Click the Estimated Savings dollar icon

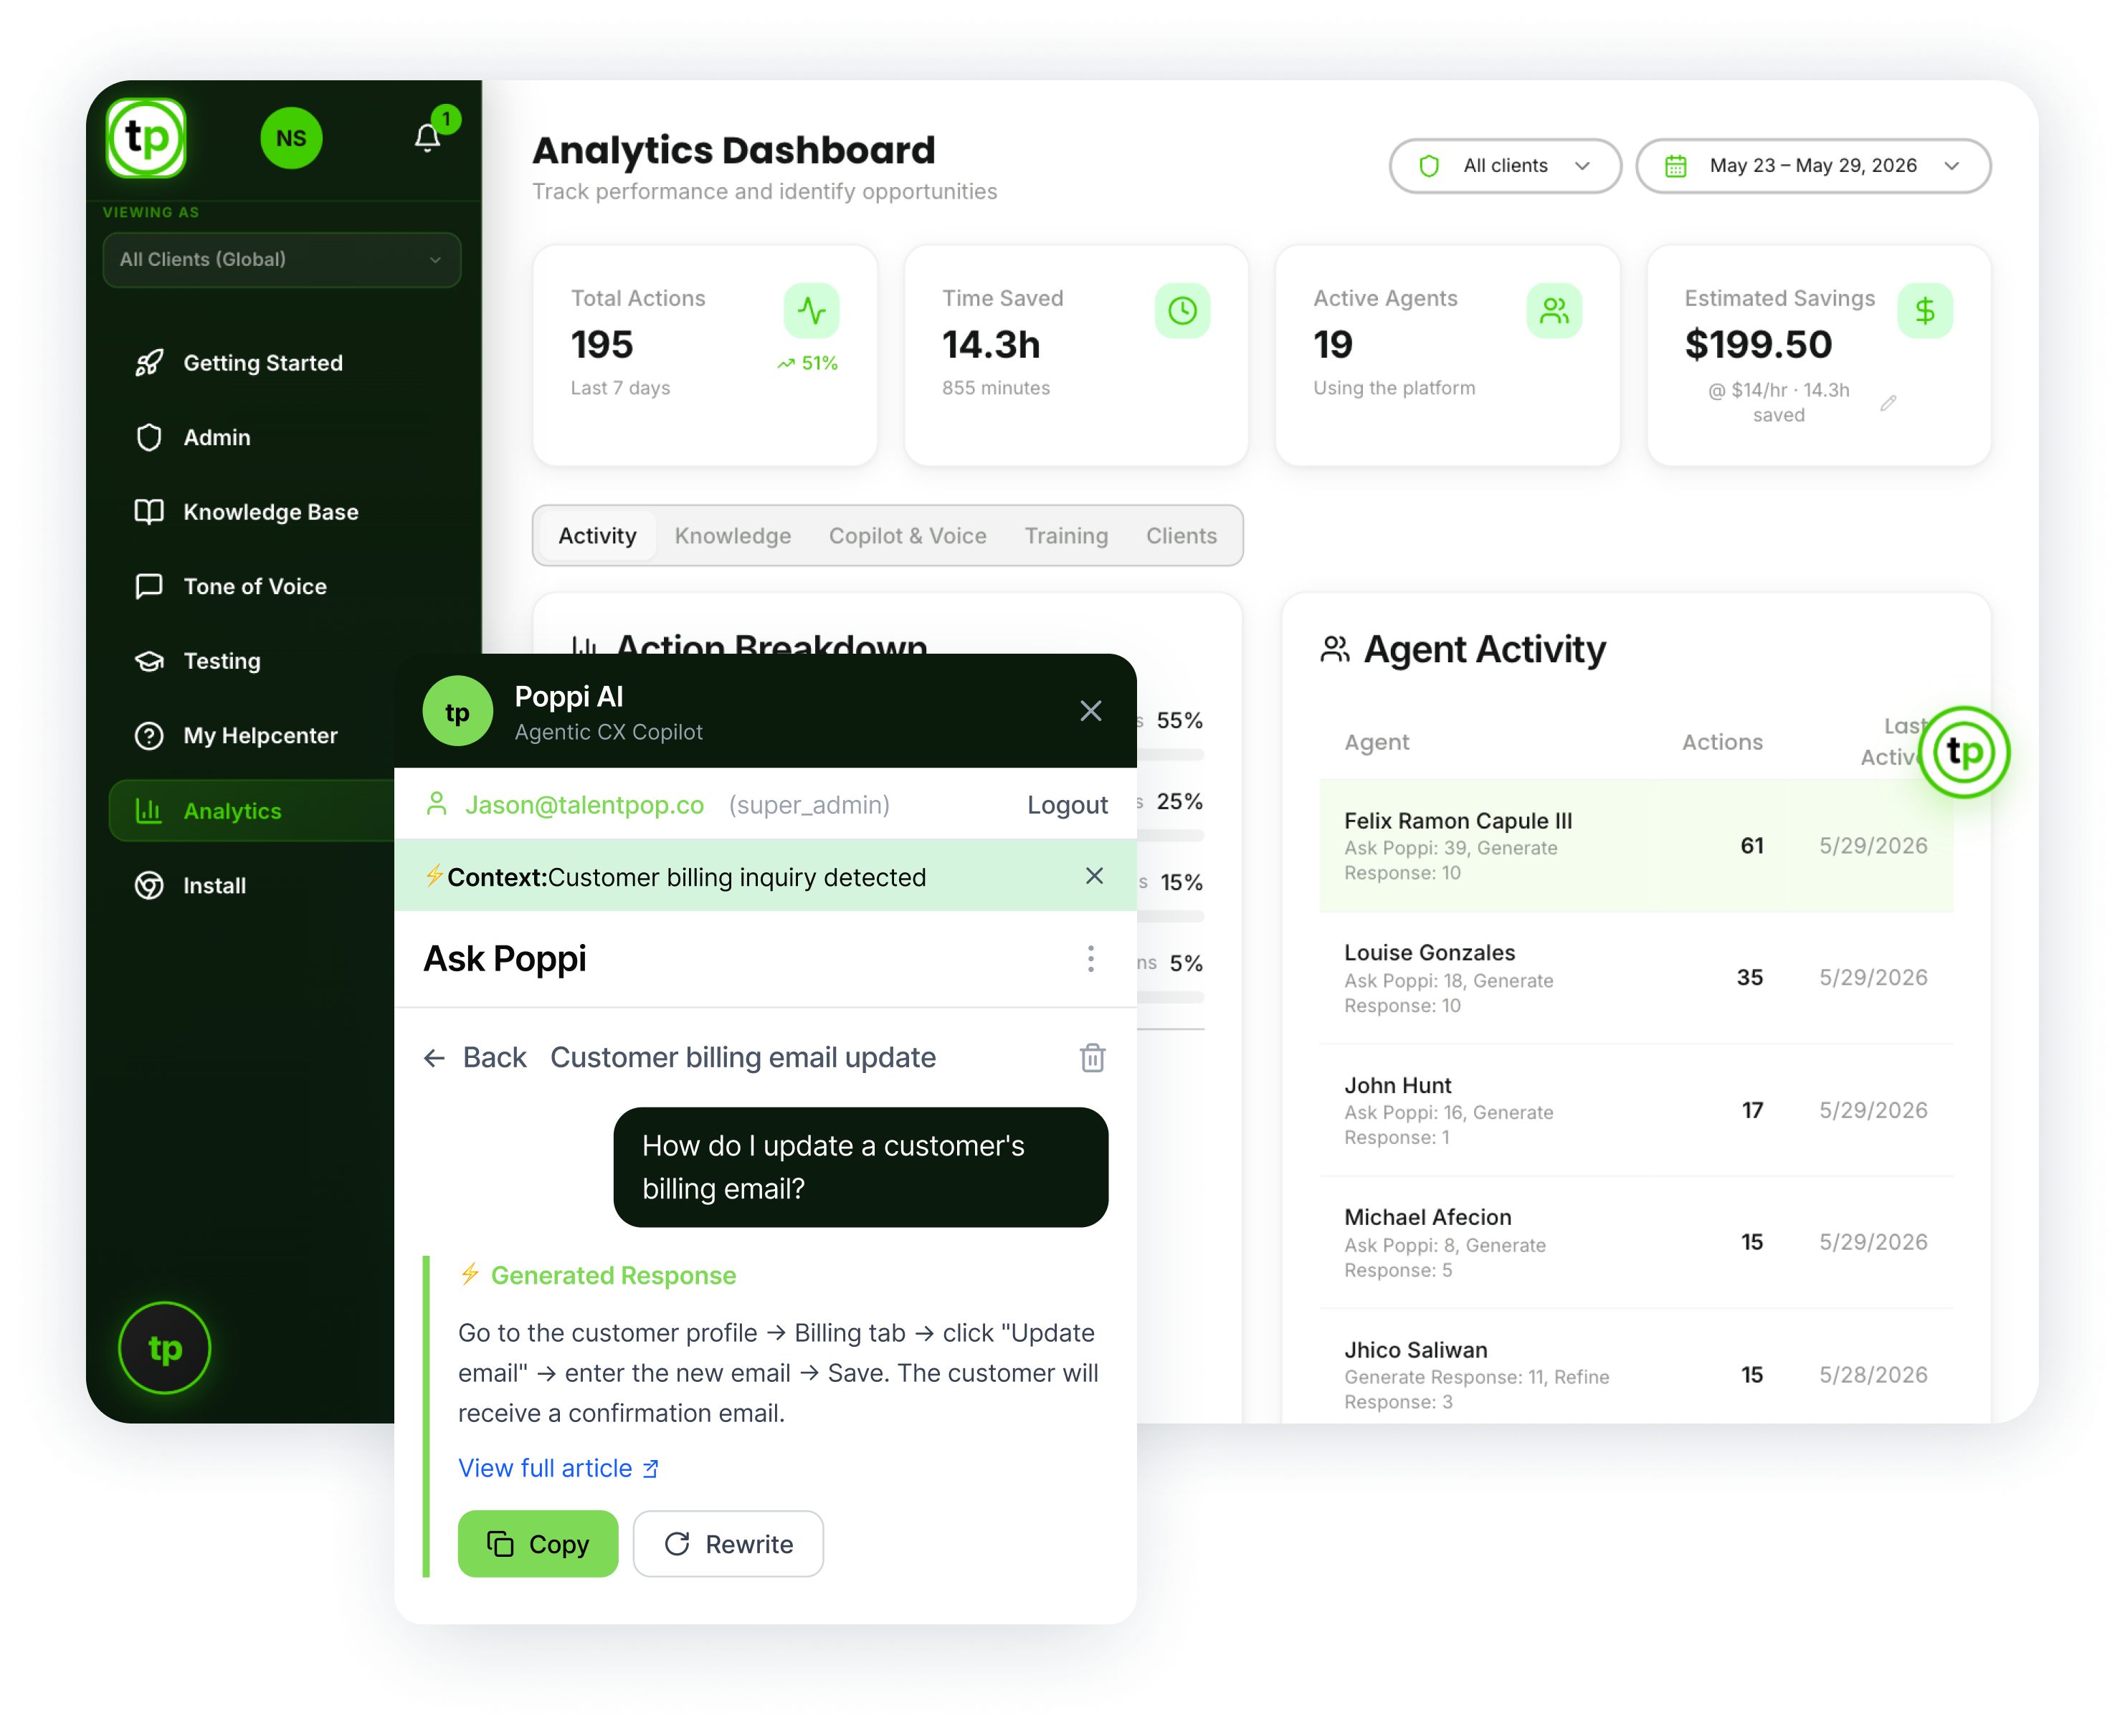[x=1925, y=311]
